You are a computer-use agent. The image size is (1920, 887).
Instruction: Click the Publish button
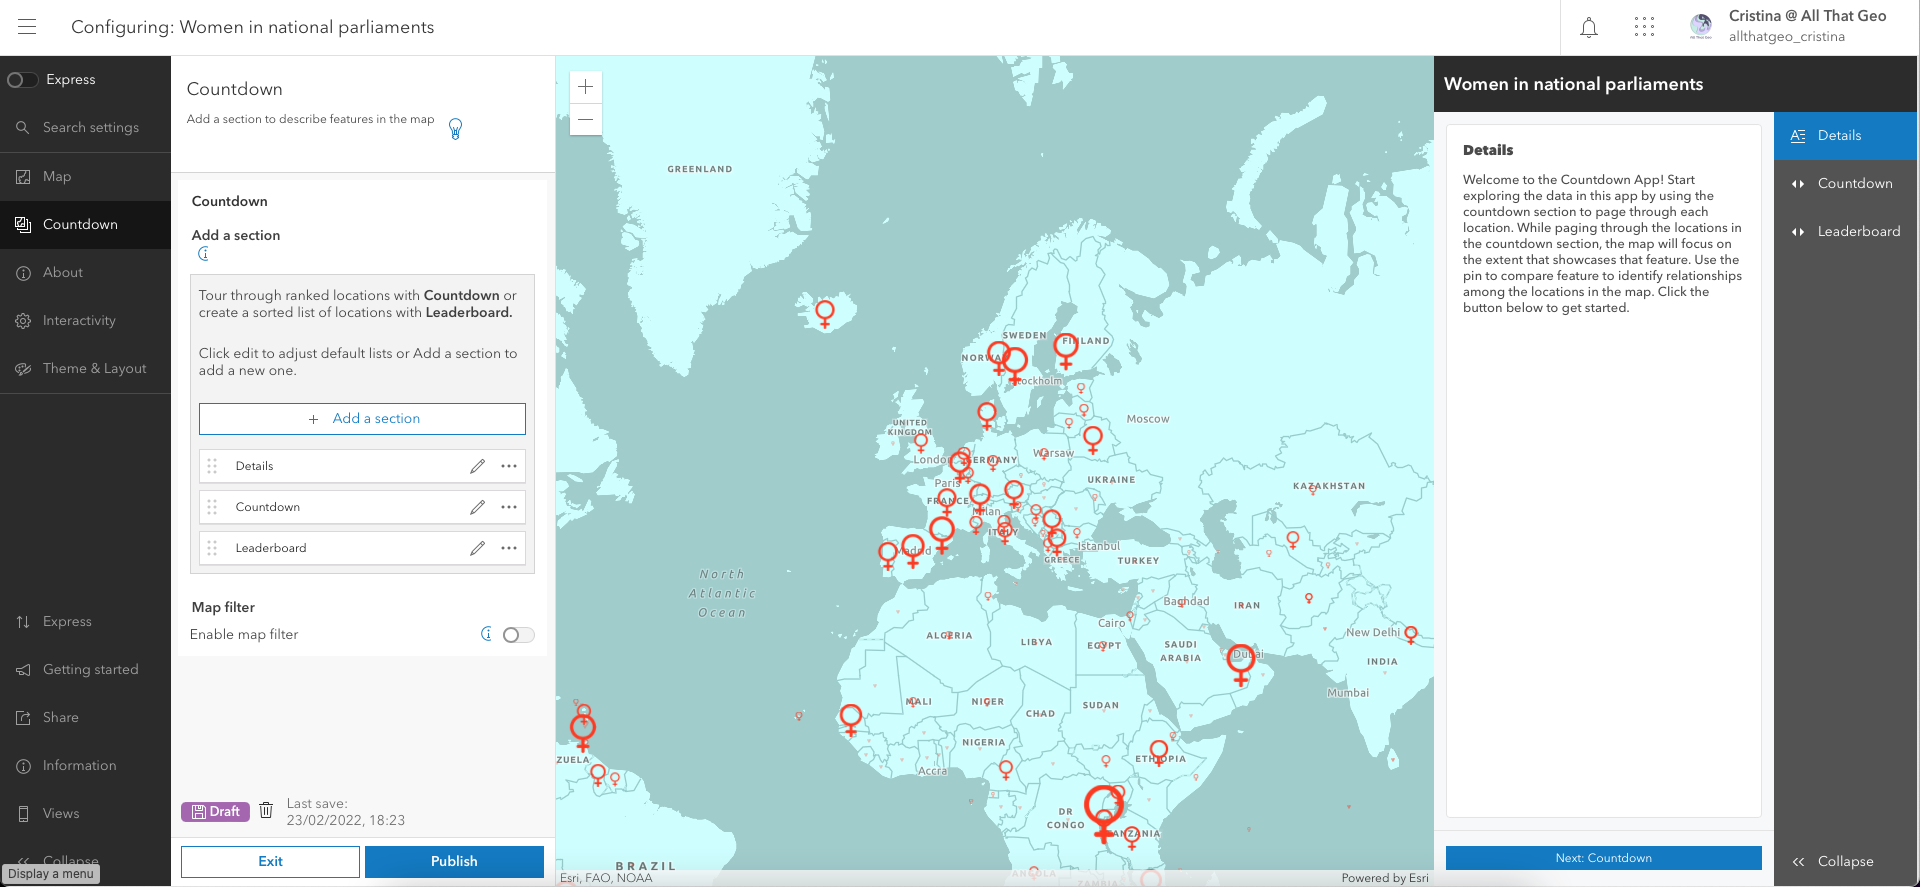(454, 862)
